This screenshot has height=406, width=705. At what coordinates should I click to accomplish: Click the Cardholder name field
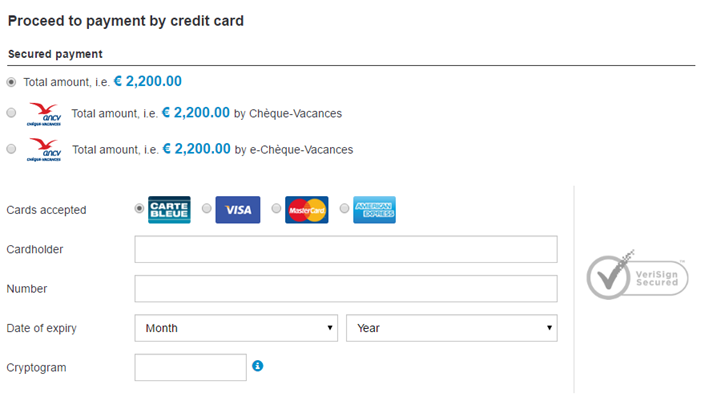(345, 249)
